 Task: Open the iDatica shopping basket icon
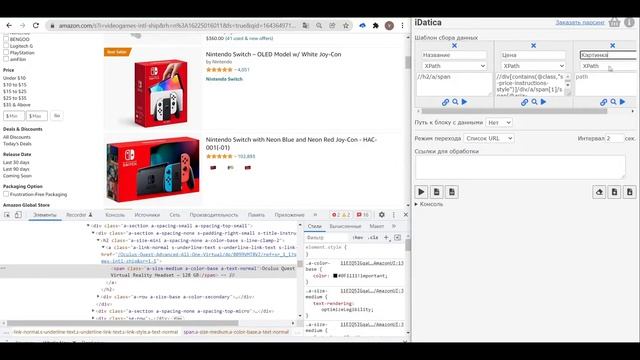tap(614, 22)
